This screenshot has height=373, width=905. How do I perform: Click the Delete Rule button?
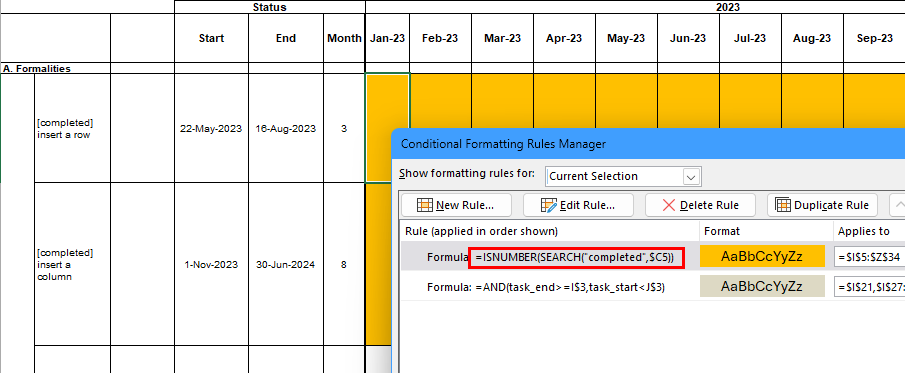pyautogui.click(x=700, y=205)
